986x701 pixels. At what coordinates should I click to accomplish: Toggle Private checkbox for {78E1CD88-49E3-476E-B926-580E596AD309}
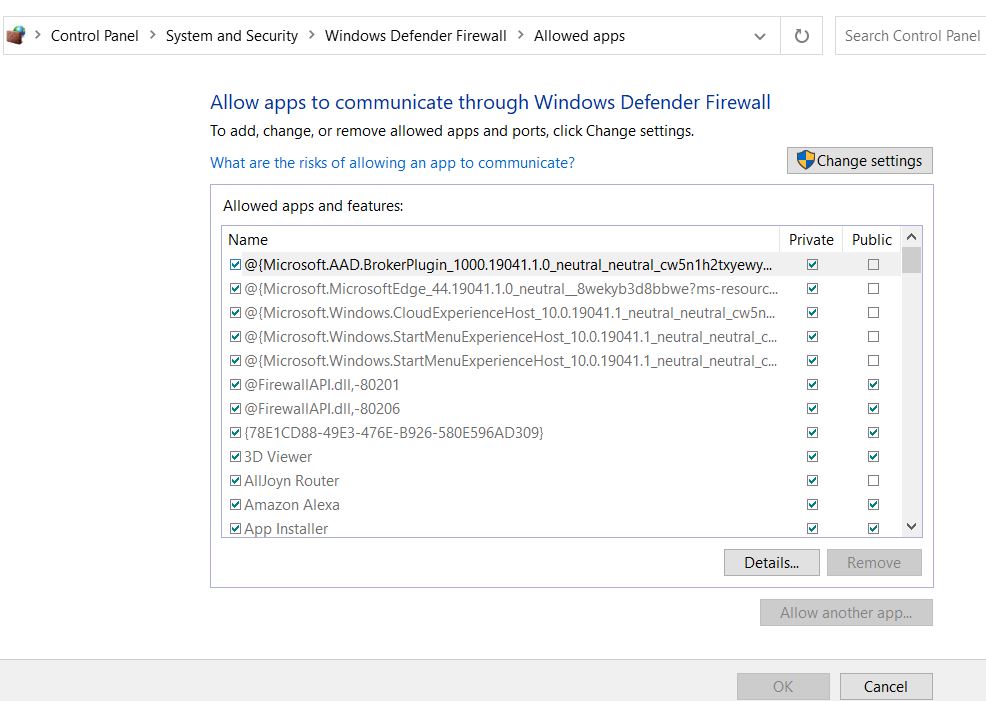coord(812,433)
